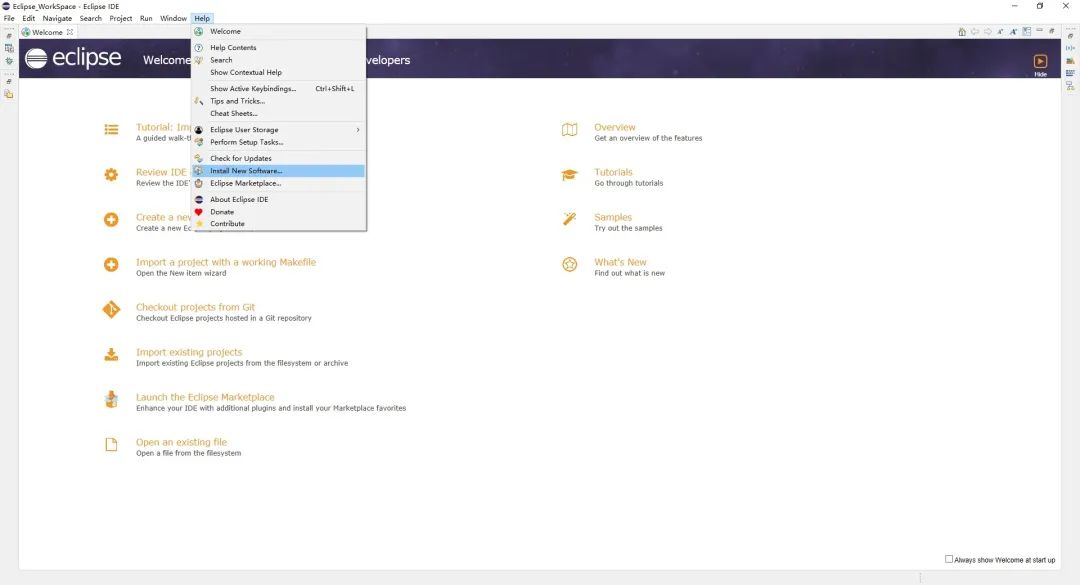
Task: Select the Welcome editor tab
Action: [x=47, y=32]
